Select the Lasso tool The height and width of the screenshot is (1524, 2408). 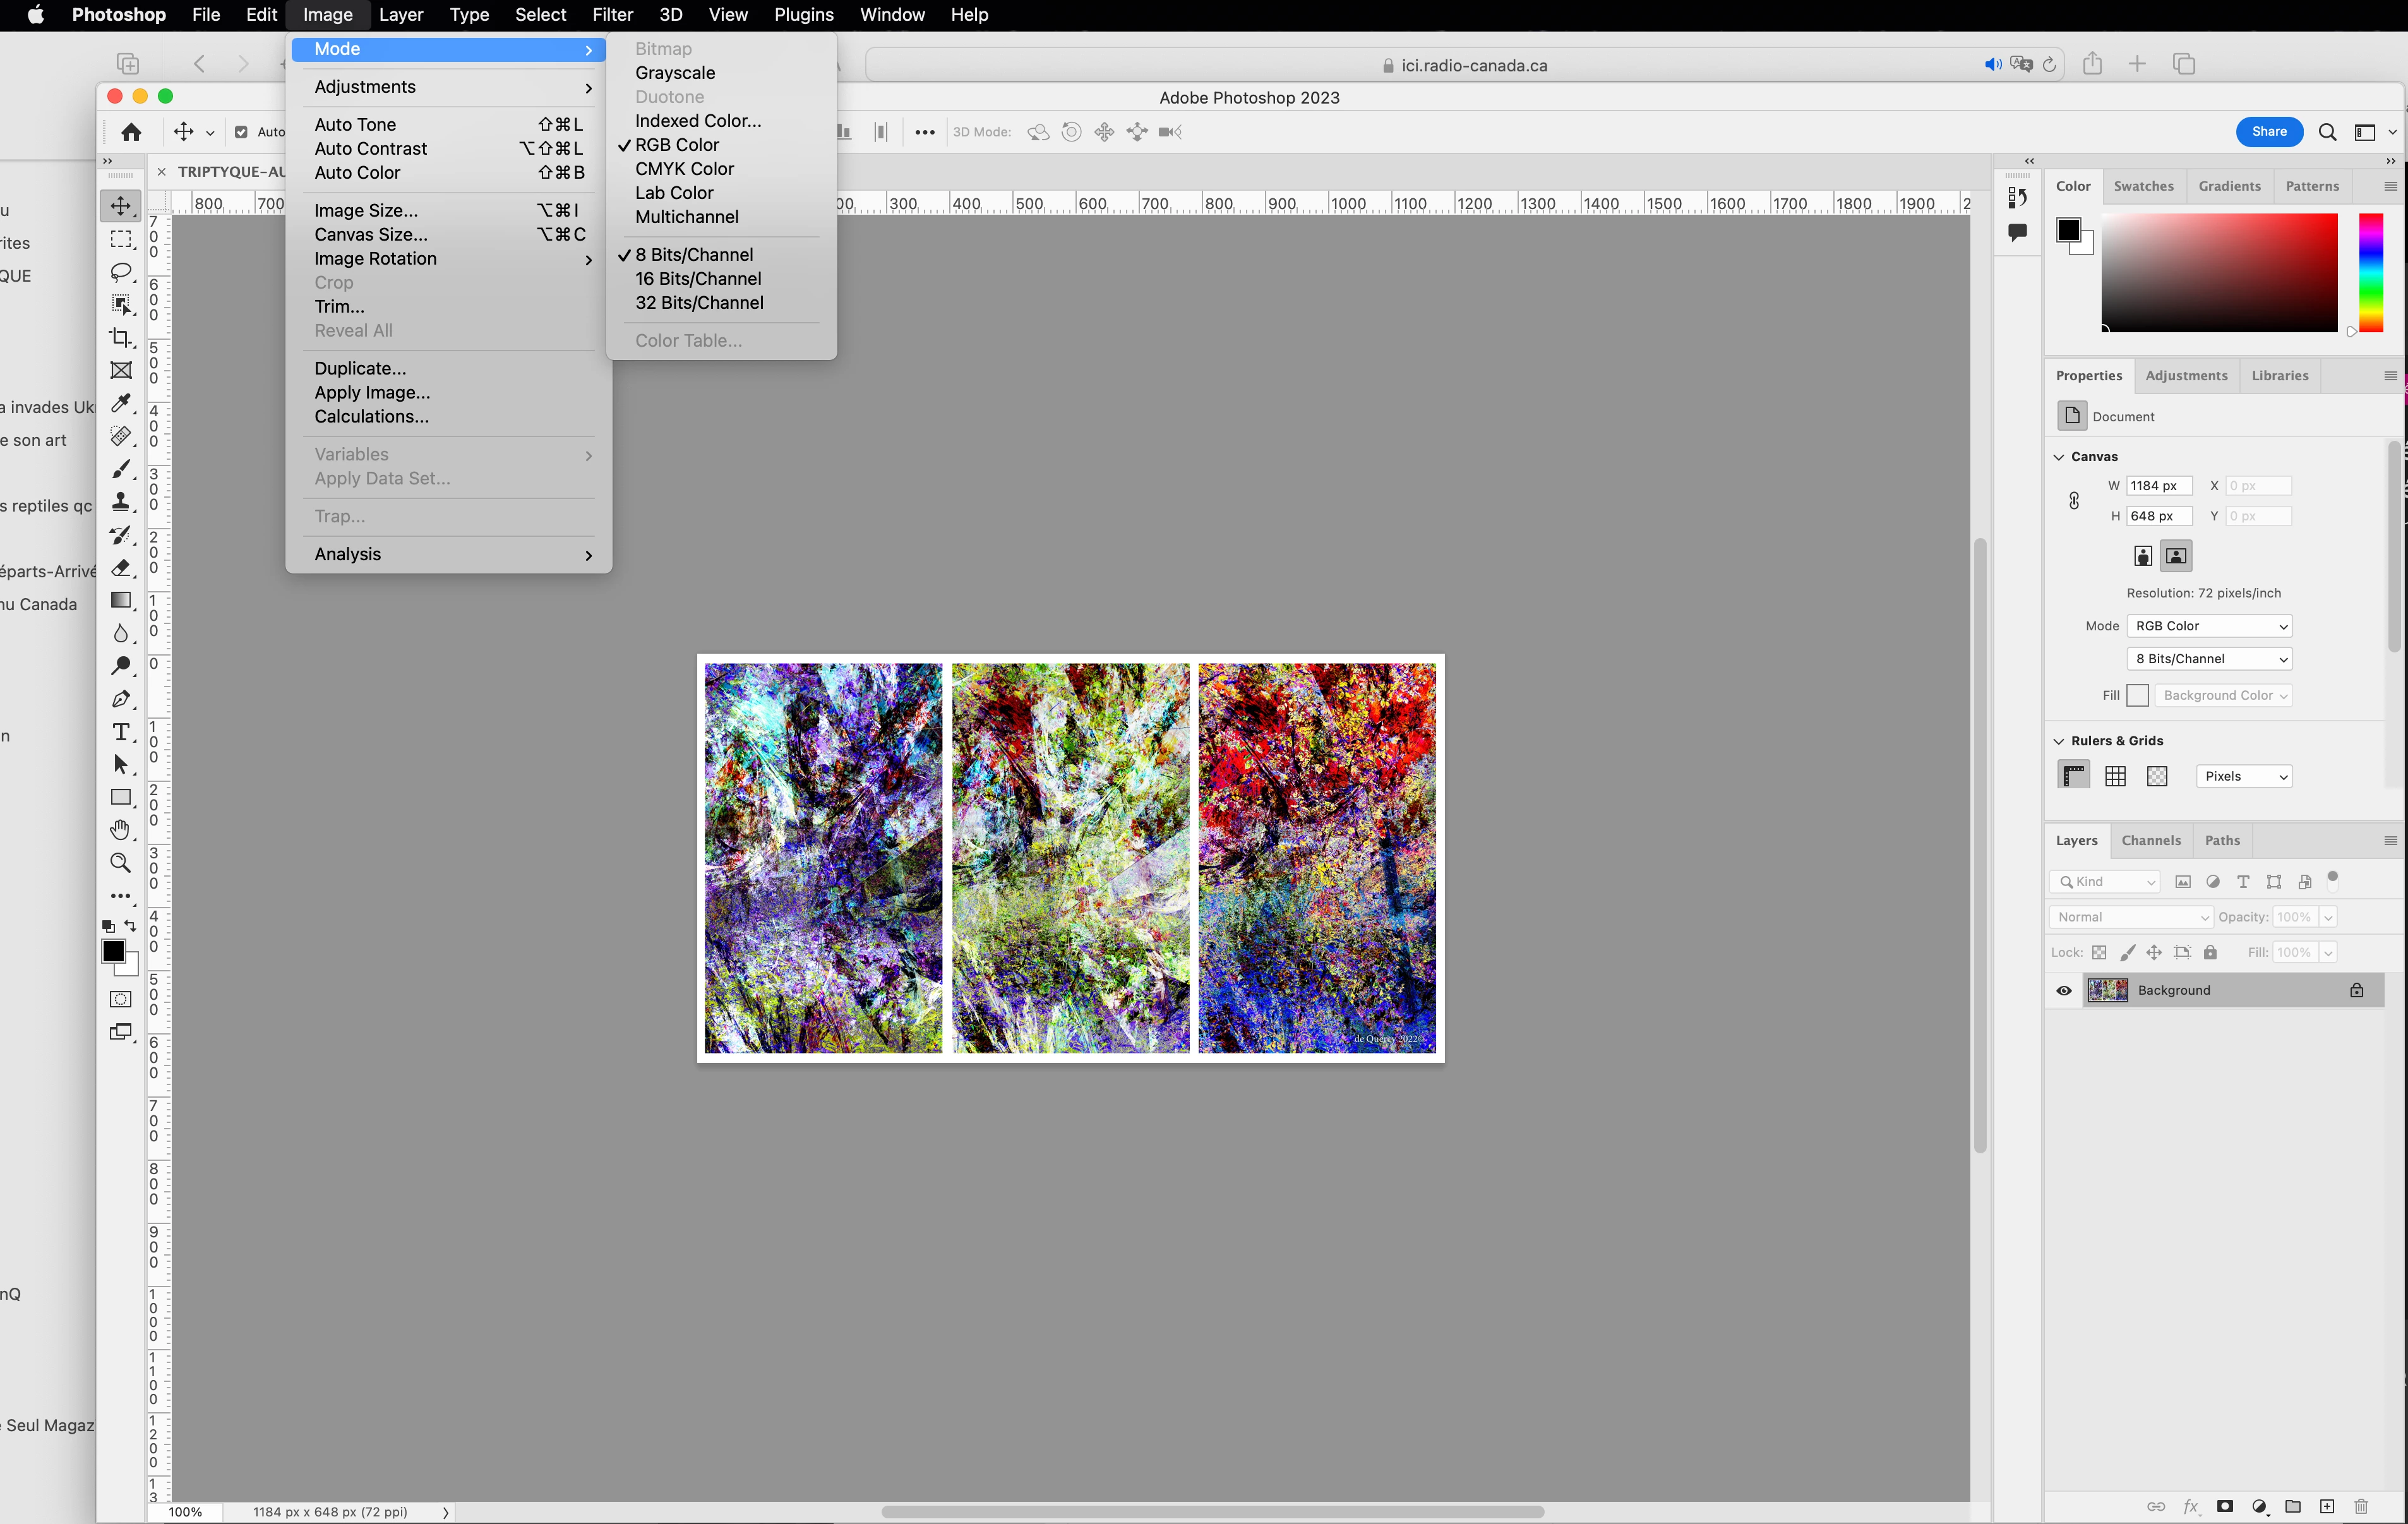click(x=121, y=272)
